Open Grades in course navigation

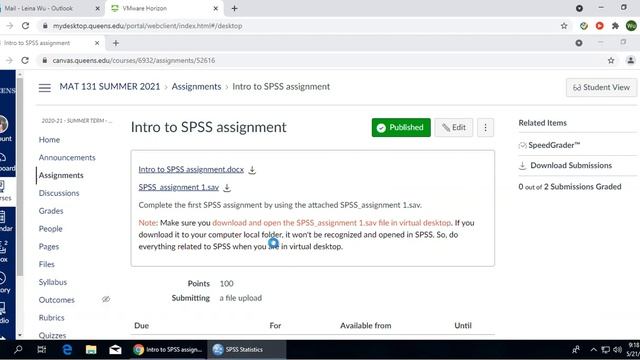(51, 211)
